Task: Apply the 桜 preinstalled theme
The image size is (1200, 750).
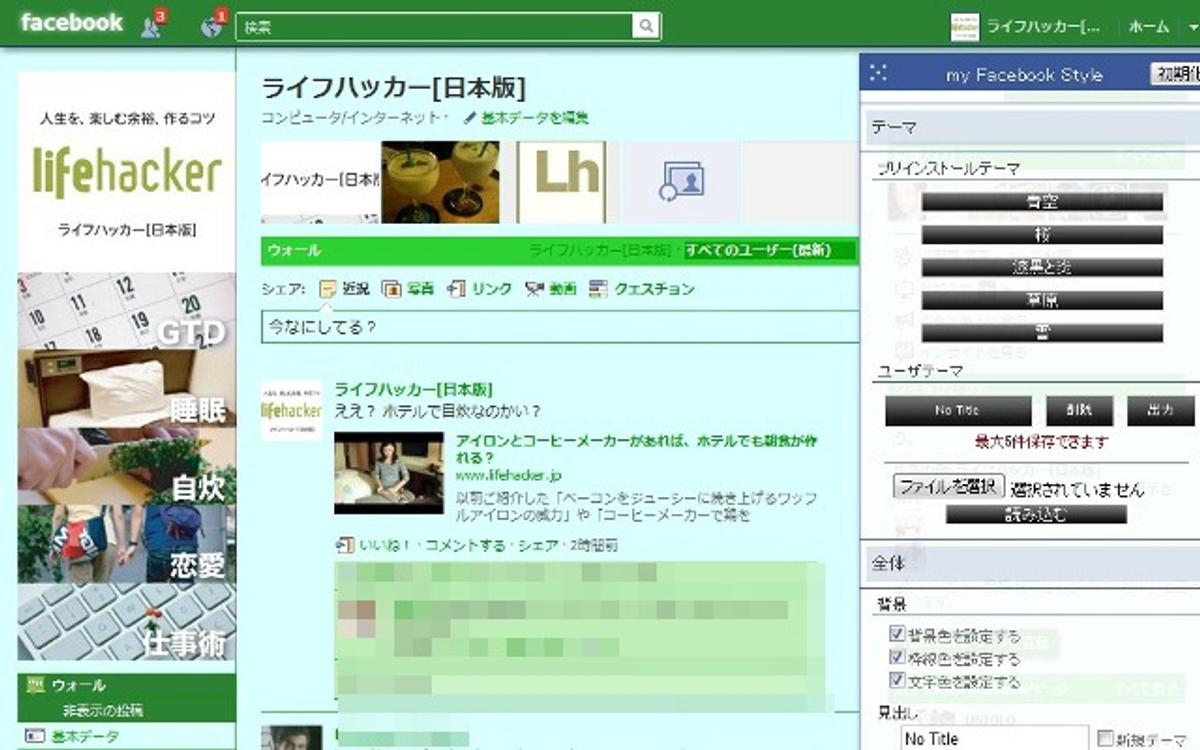Action: click(1042, 235)
